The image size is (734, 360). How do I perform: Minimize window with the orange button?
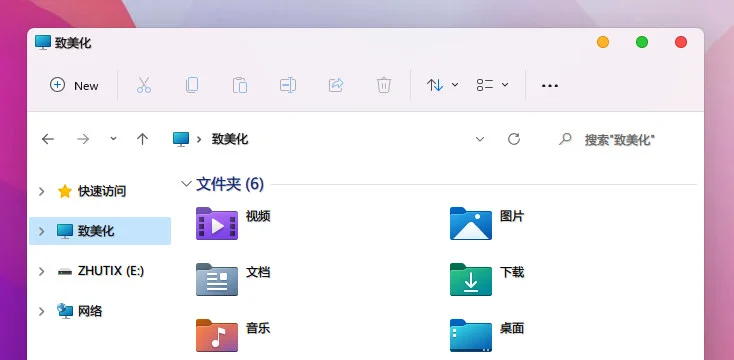click(603, 42)
